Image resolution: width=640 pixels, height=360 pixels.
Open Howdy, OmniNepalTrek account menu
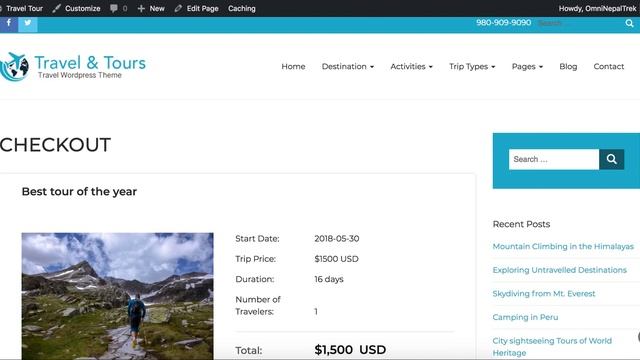[598, 9]
